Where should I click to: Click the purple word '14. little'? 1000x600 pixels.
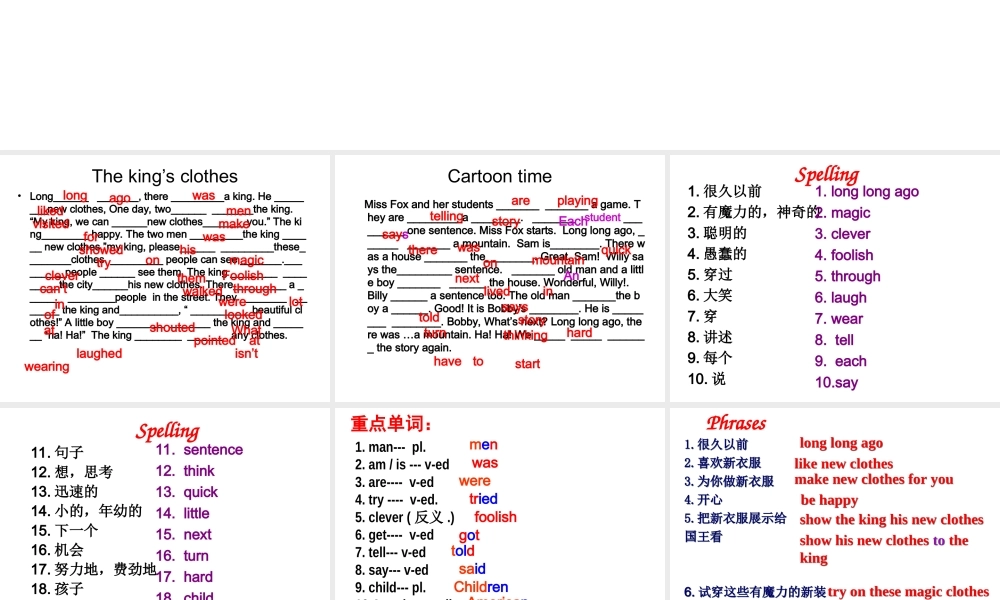(182, 513)
